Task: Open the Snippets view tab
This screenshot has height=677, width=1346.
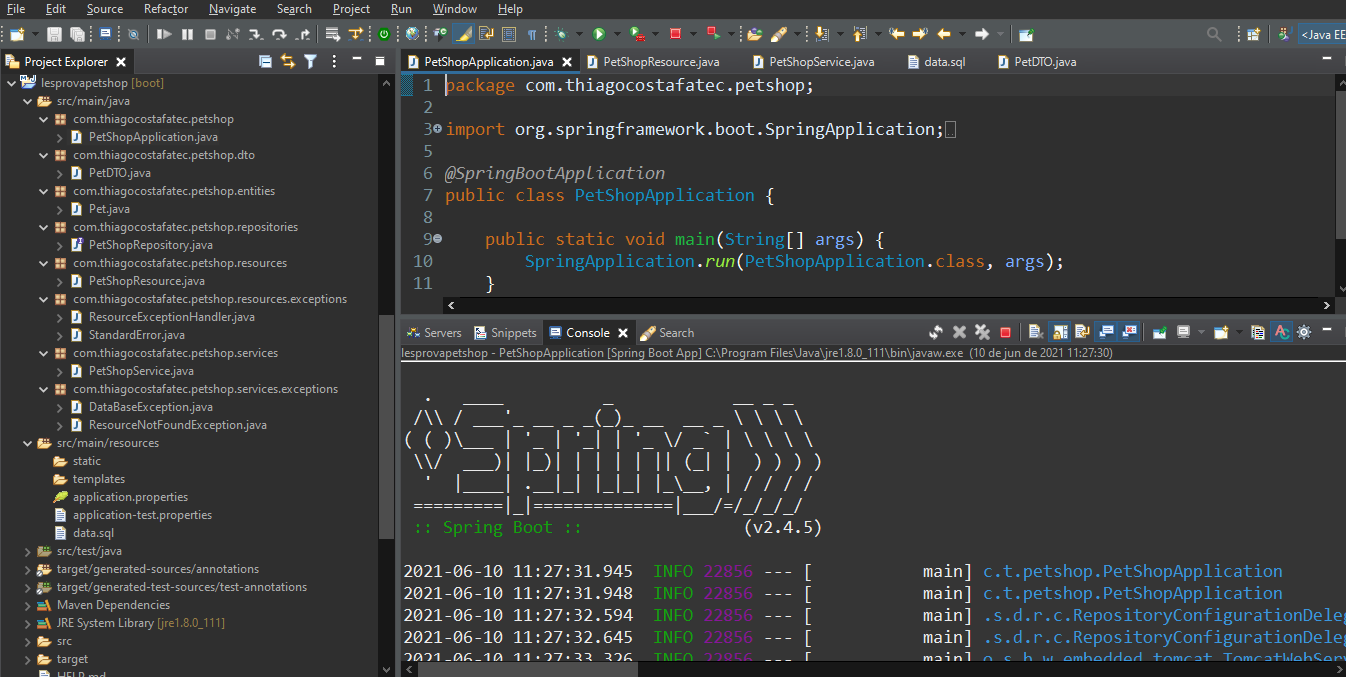Action: pyautogui.click(x=513, y=333)
